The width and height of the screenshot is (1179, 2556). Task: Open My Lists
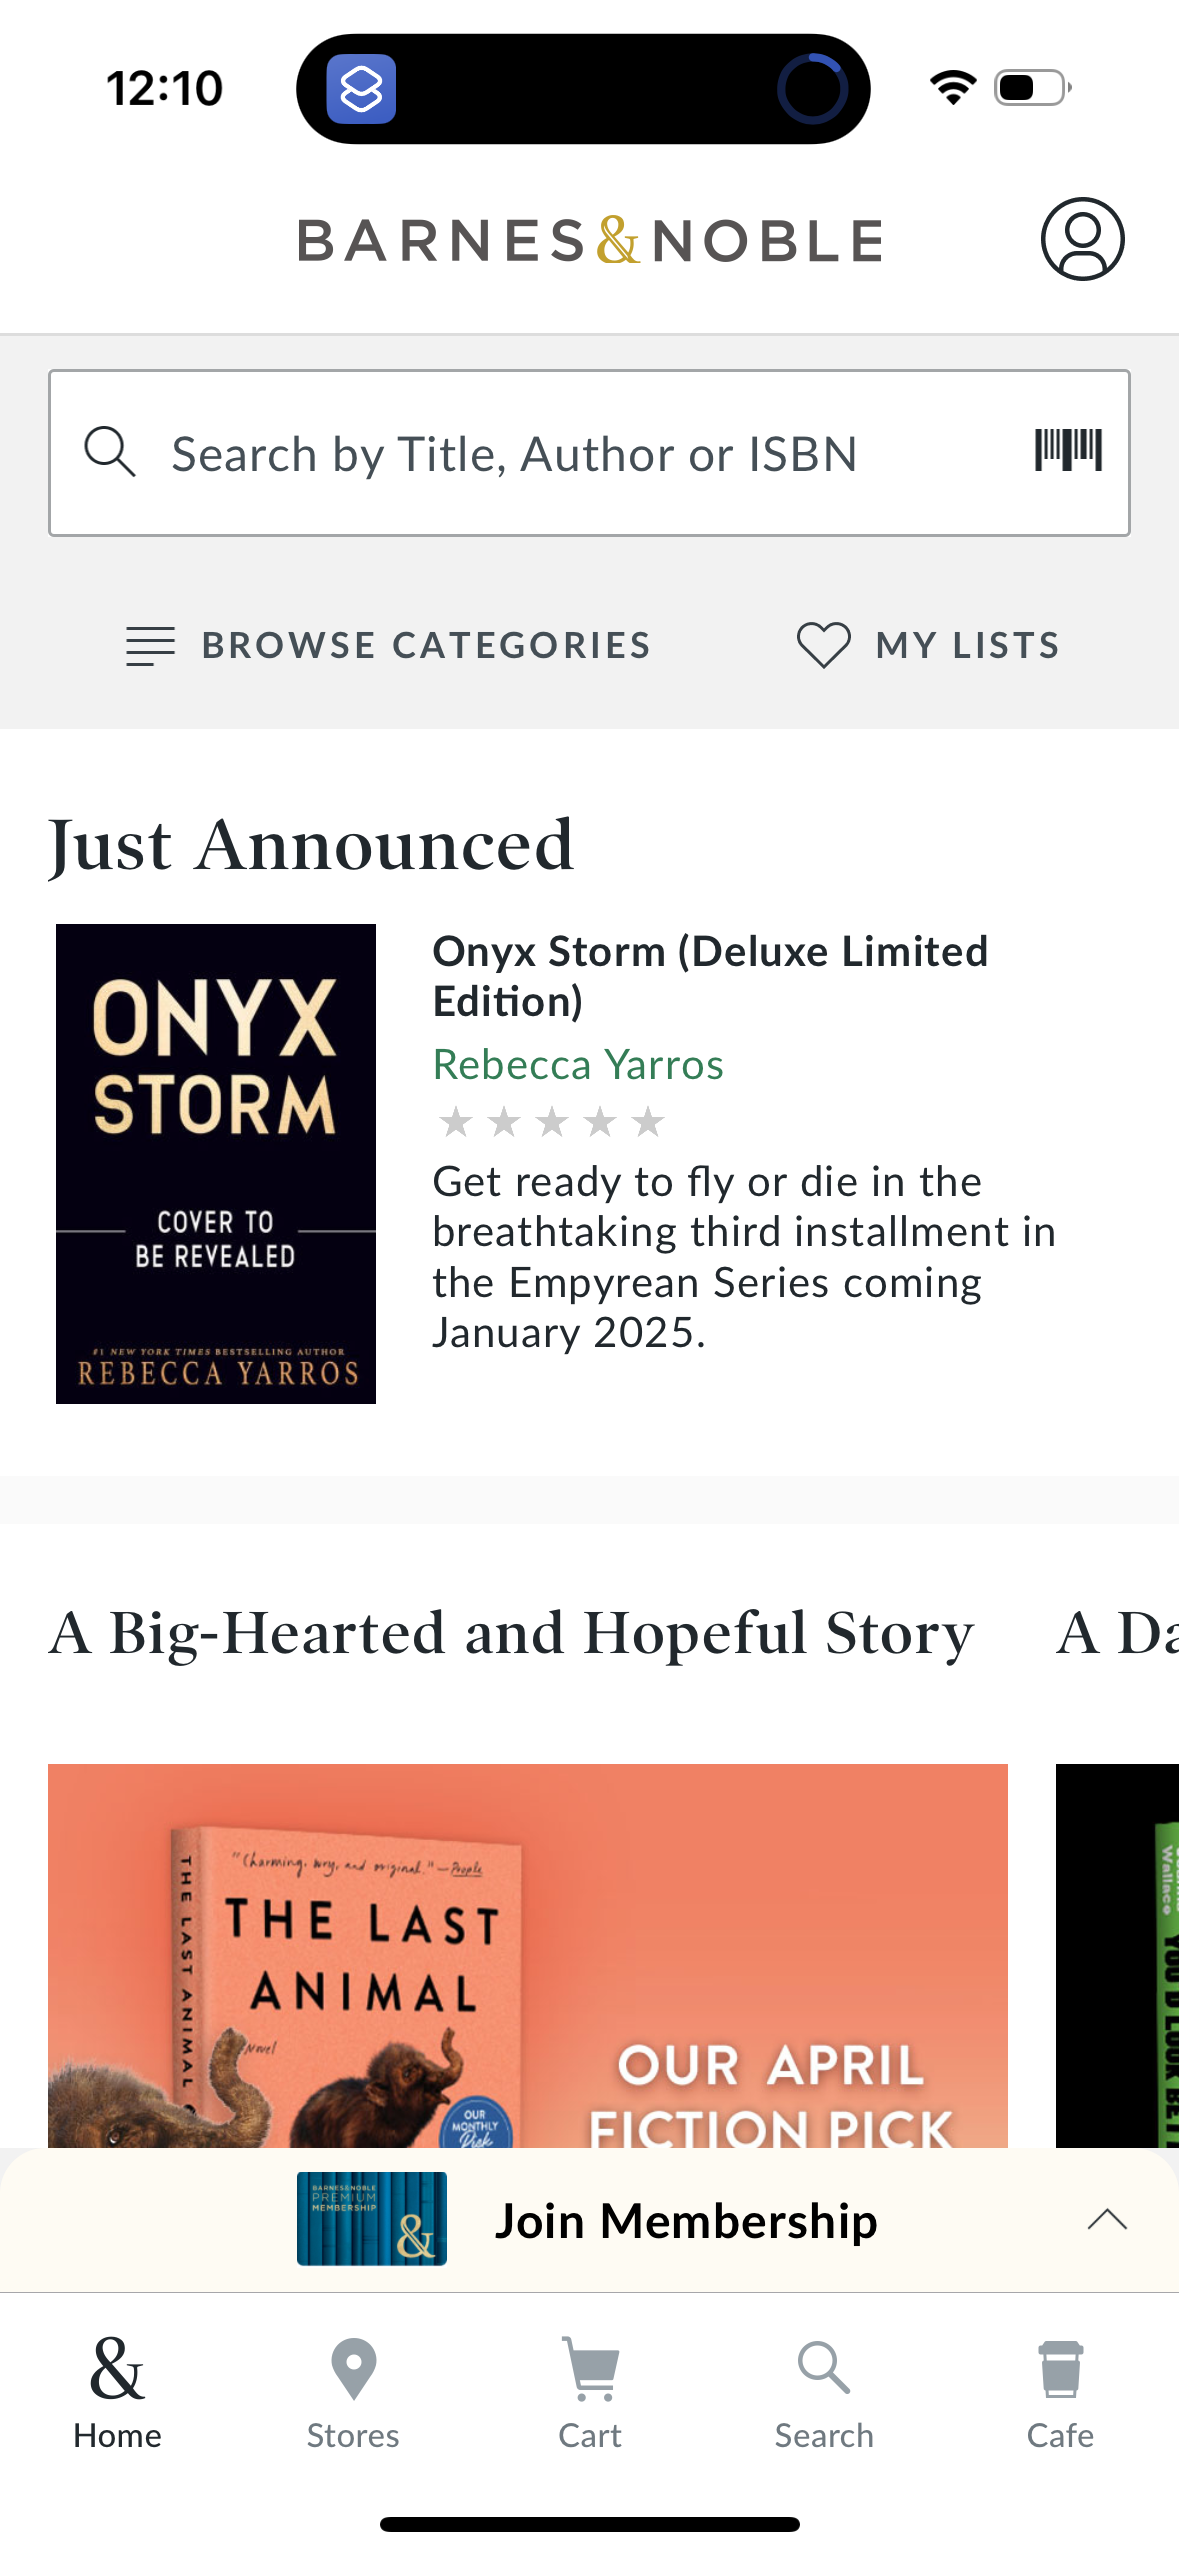(928, 645)
